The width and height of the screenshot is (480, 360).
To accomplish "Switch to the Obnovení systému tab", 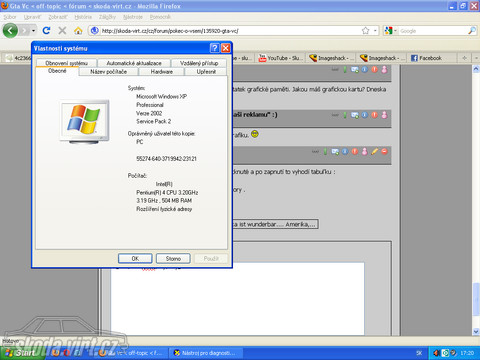I will coord(66,63).
